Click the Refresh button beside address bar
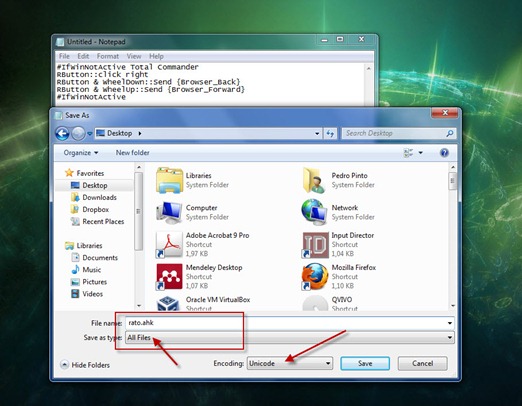The image size is (522, 406). pos(330,134)
